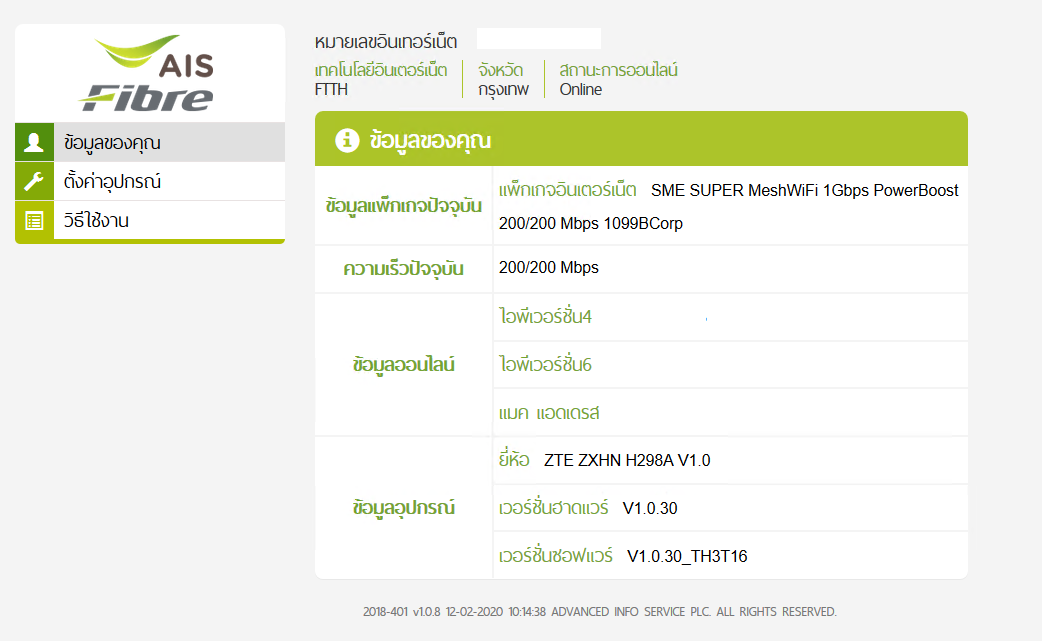
Task: Click the ไอพีเวอร์ชั่น6 label
Action: tap(545, 364)
